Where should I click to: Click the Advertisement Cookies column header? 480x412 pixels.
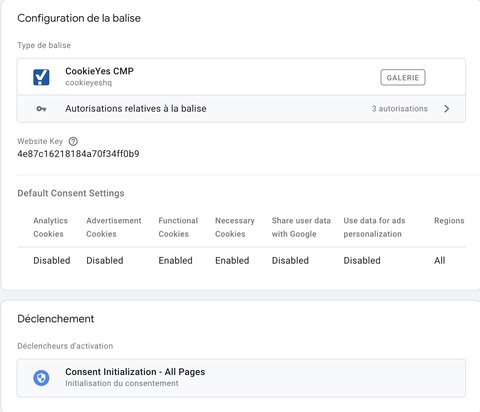coord(114,227)
